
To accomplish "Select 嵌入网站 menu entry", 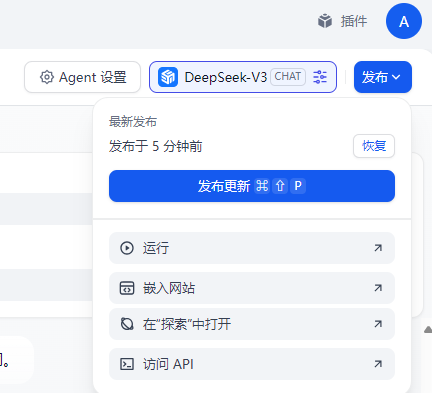I will click(x=252, y=288).
